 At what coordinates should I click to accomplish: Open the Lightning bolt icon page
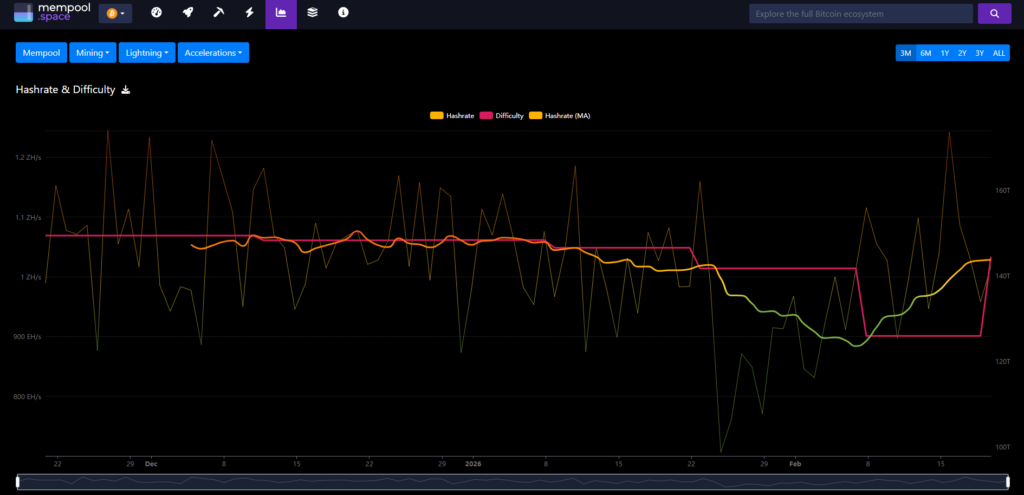pyautogui.click(x=249, y=13)
